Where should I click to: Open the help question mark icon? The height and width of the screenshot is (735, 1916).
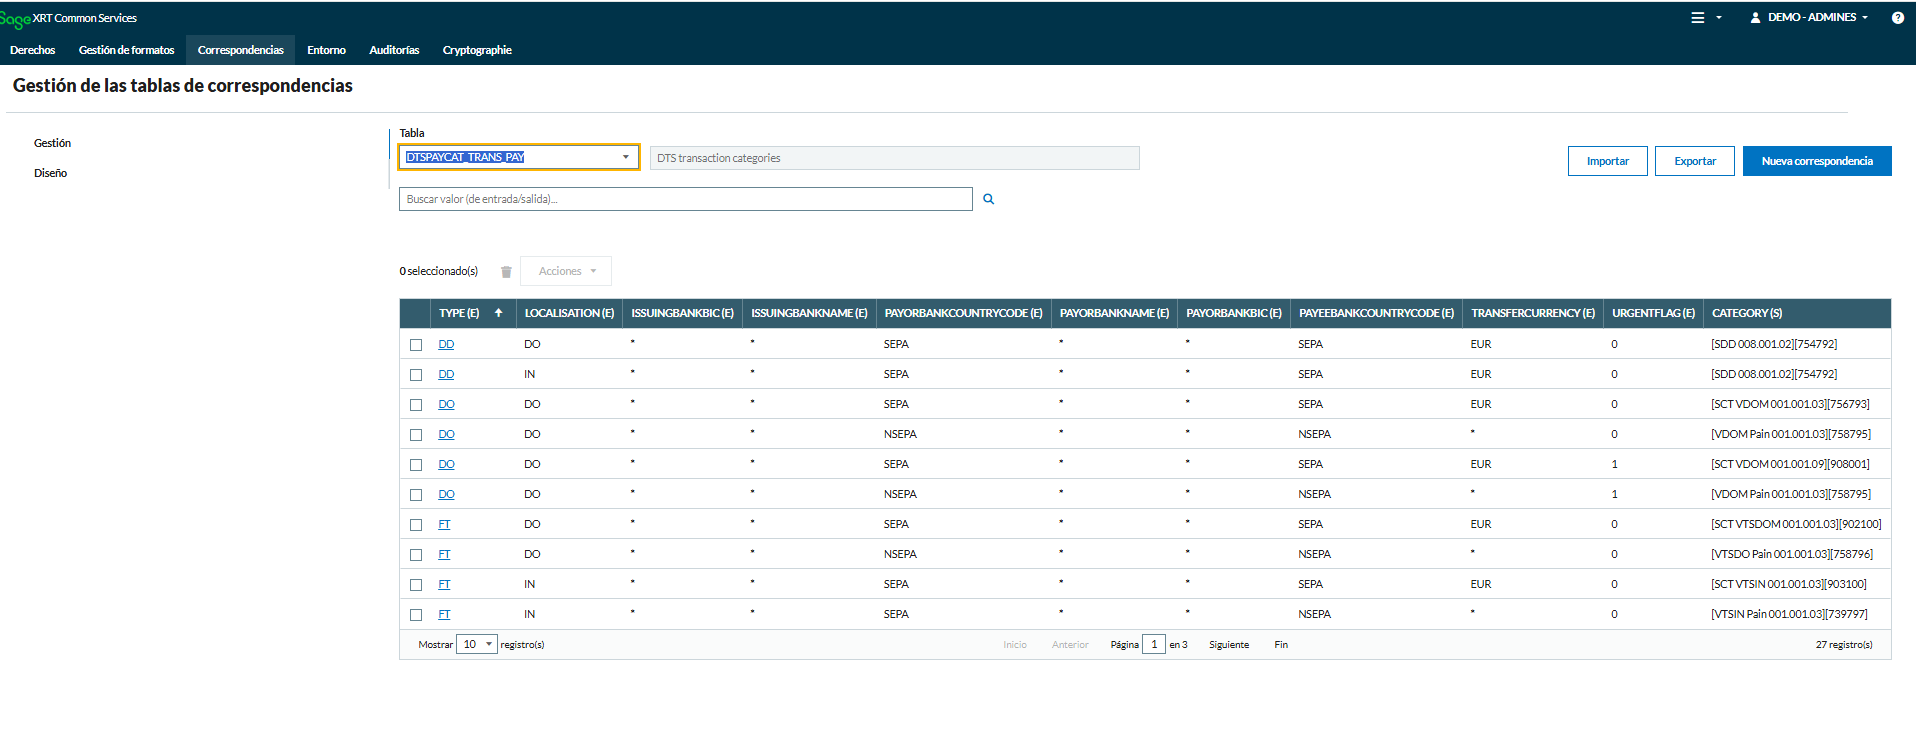(x=1897, y=18)
